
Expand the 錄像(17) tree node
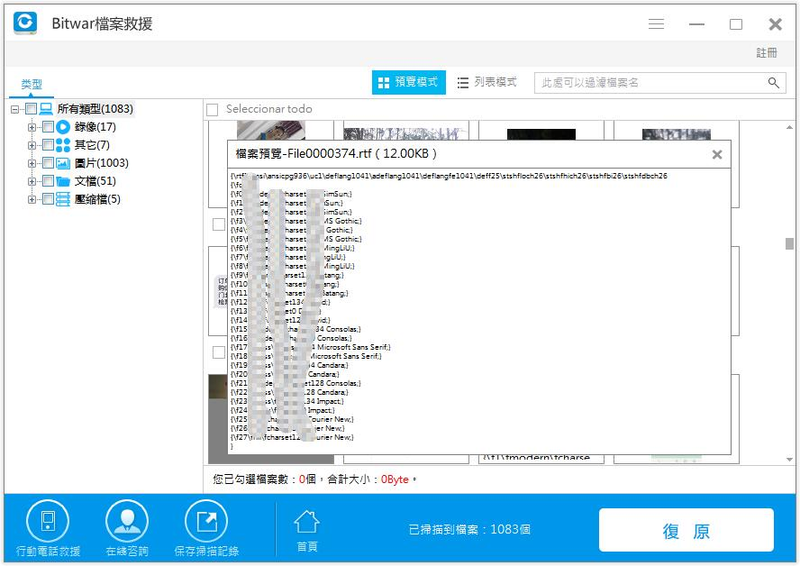pos(32,127)
